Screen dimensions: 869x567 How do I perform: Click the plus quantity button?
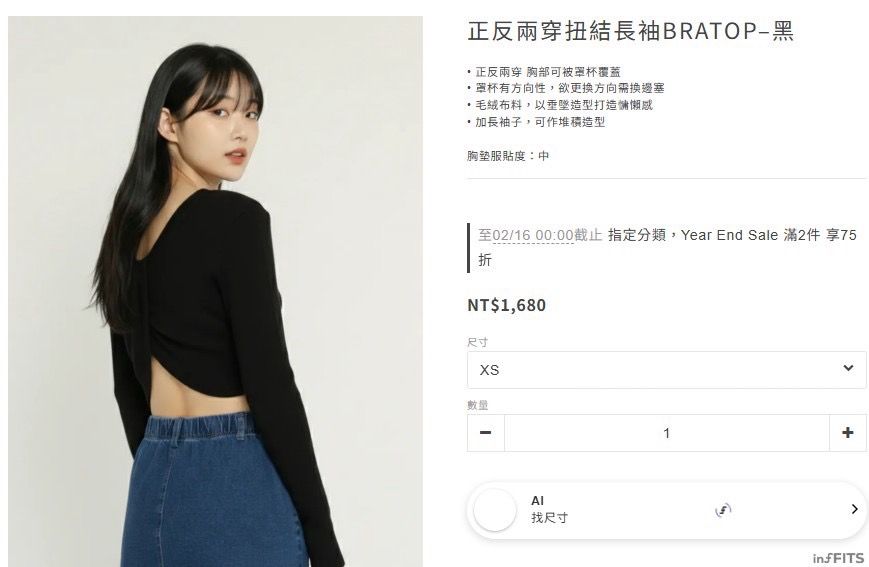[847, 433]
